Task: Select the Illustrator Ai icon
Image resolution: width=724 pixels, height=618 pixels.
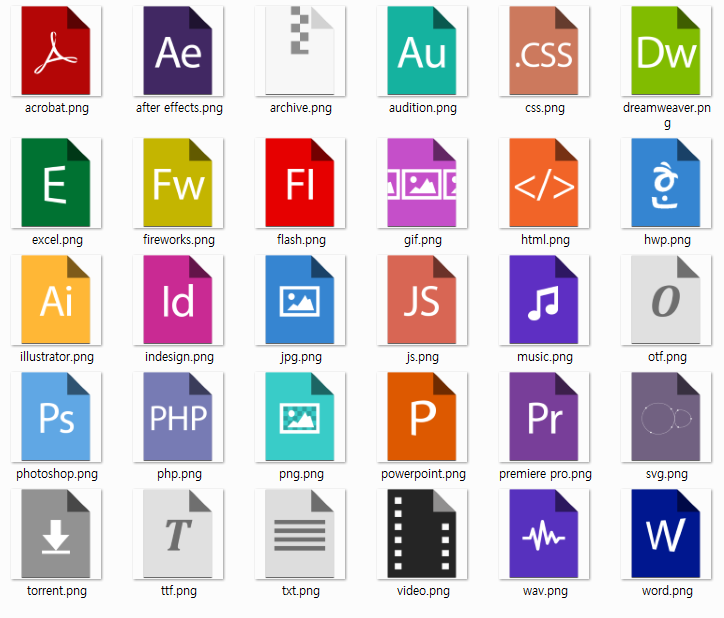Action: 56,300
